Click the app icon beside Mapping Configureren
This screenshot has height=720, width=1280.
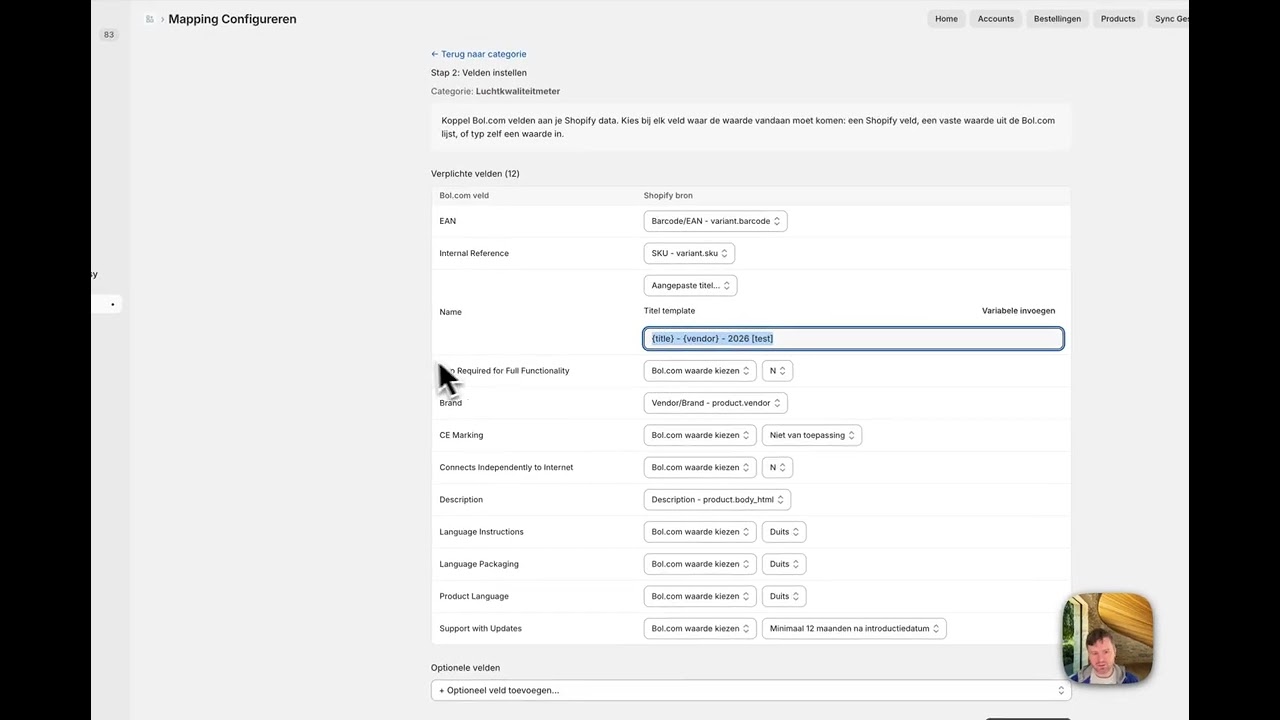tap(150, 19)
